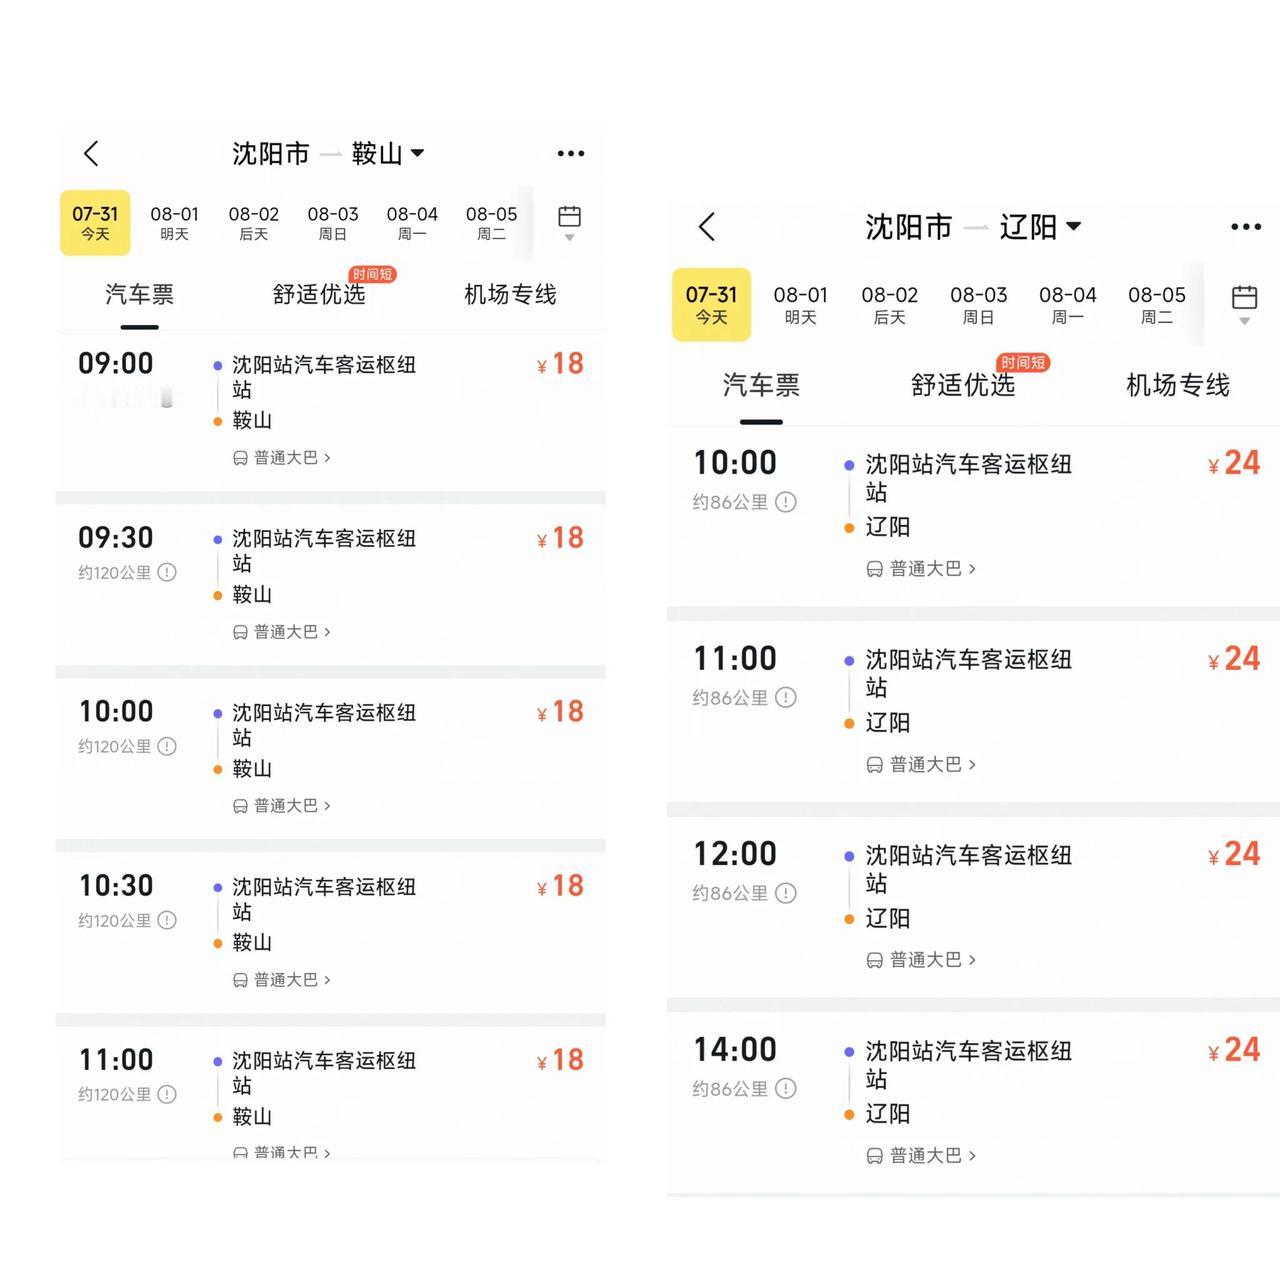The height and width of the screenshot is (1280, 1280).
Task: Open 普通大巴 details for 09:30 鞍山 bus
Action: [282, 632]
